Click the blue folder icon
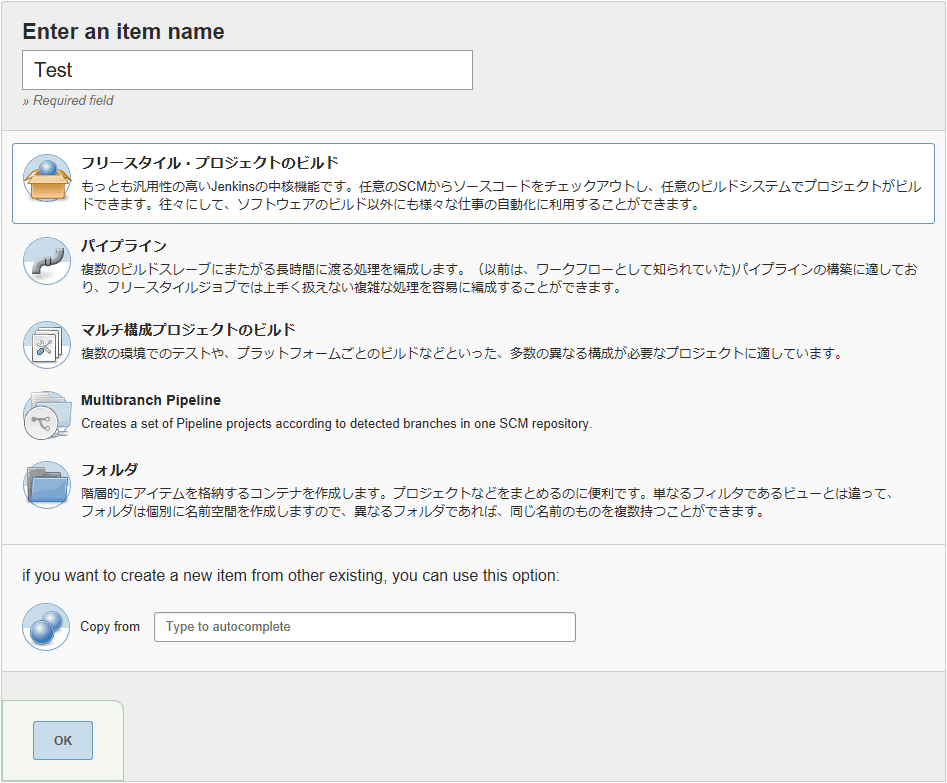This screenshot has height=783, width=947. point(47,485)
